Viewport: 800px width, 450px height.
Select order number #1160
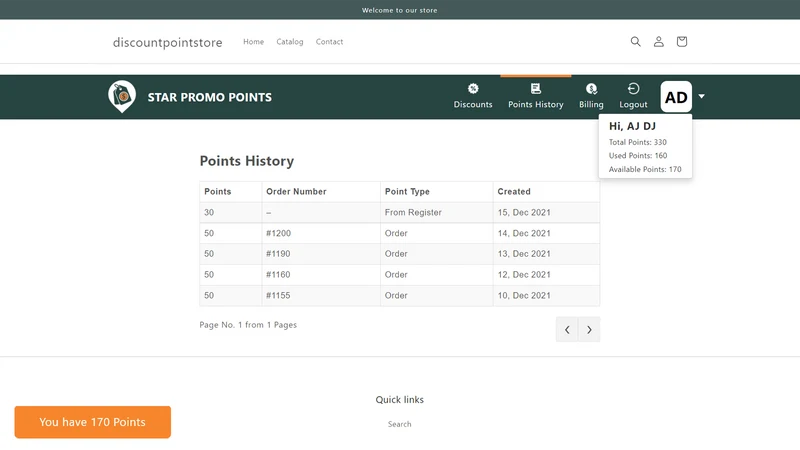tap(278, 274)
